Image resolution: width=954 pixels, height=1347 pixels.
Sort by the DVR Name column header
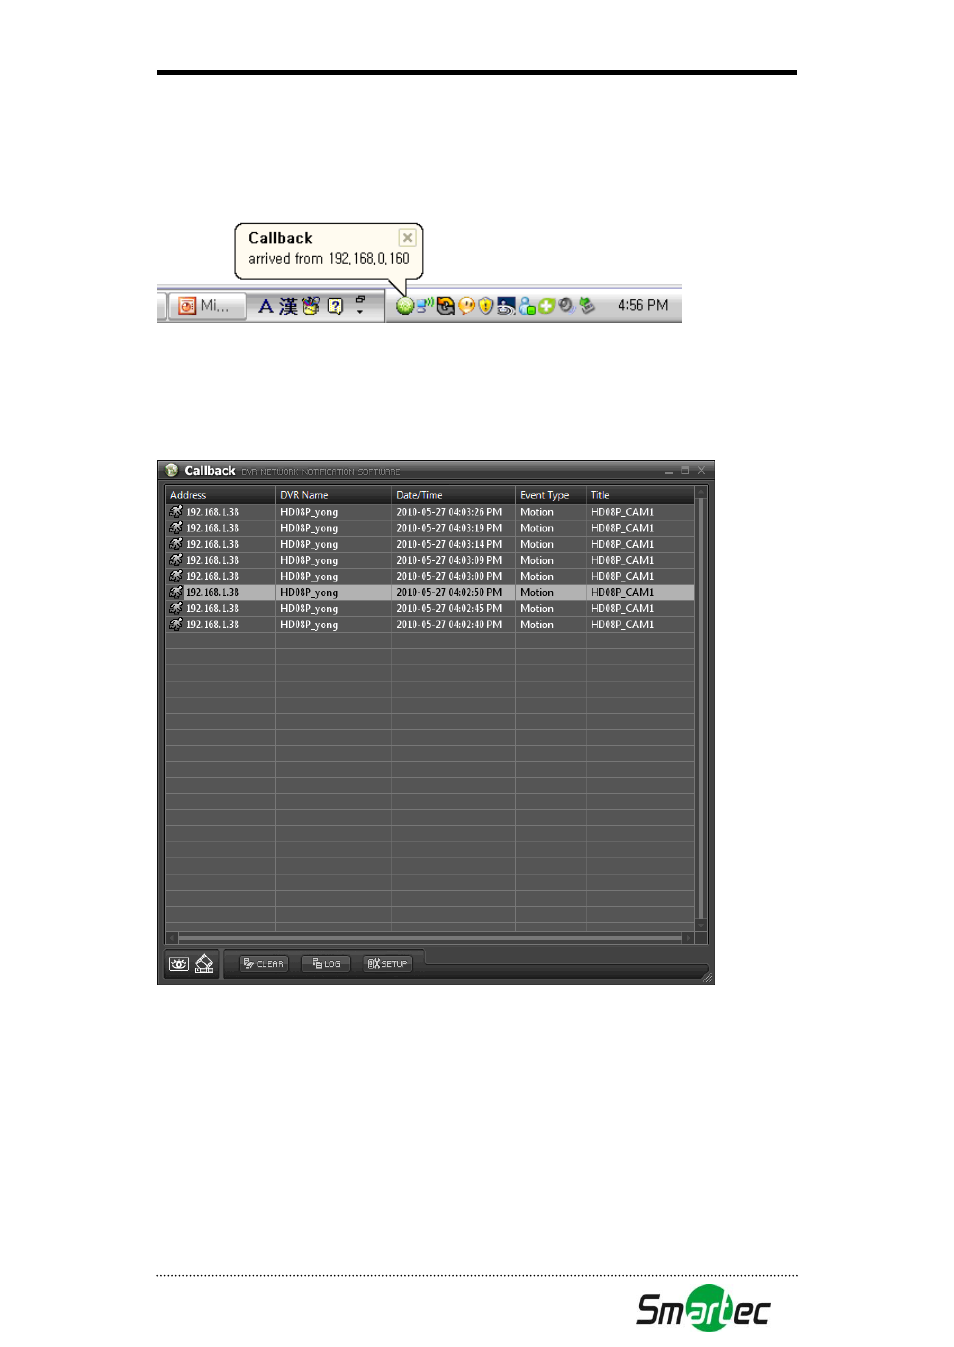point(333,495)
